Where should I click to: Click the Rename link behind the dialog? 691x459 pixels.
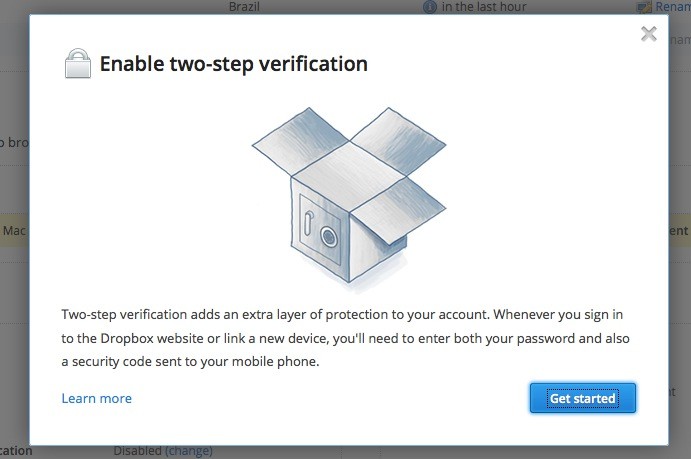click(x=672, y=6)
